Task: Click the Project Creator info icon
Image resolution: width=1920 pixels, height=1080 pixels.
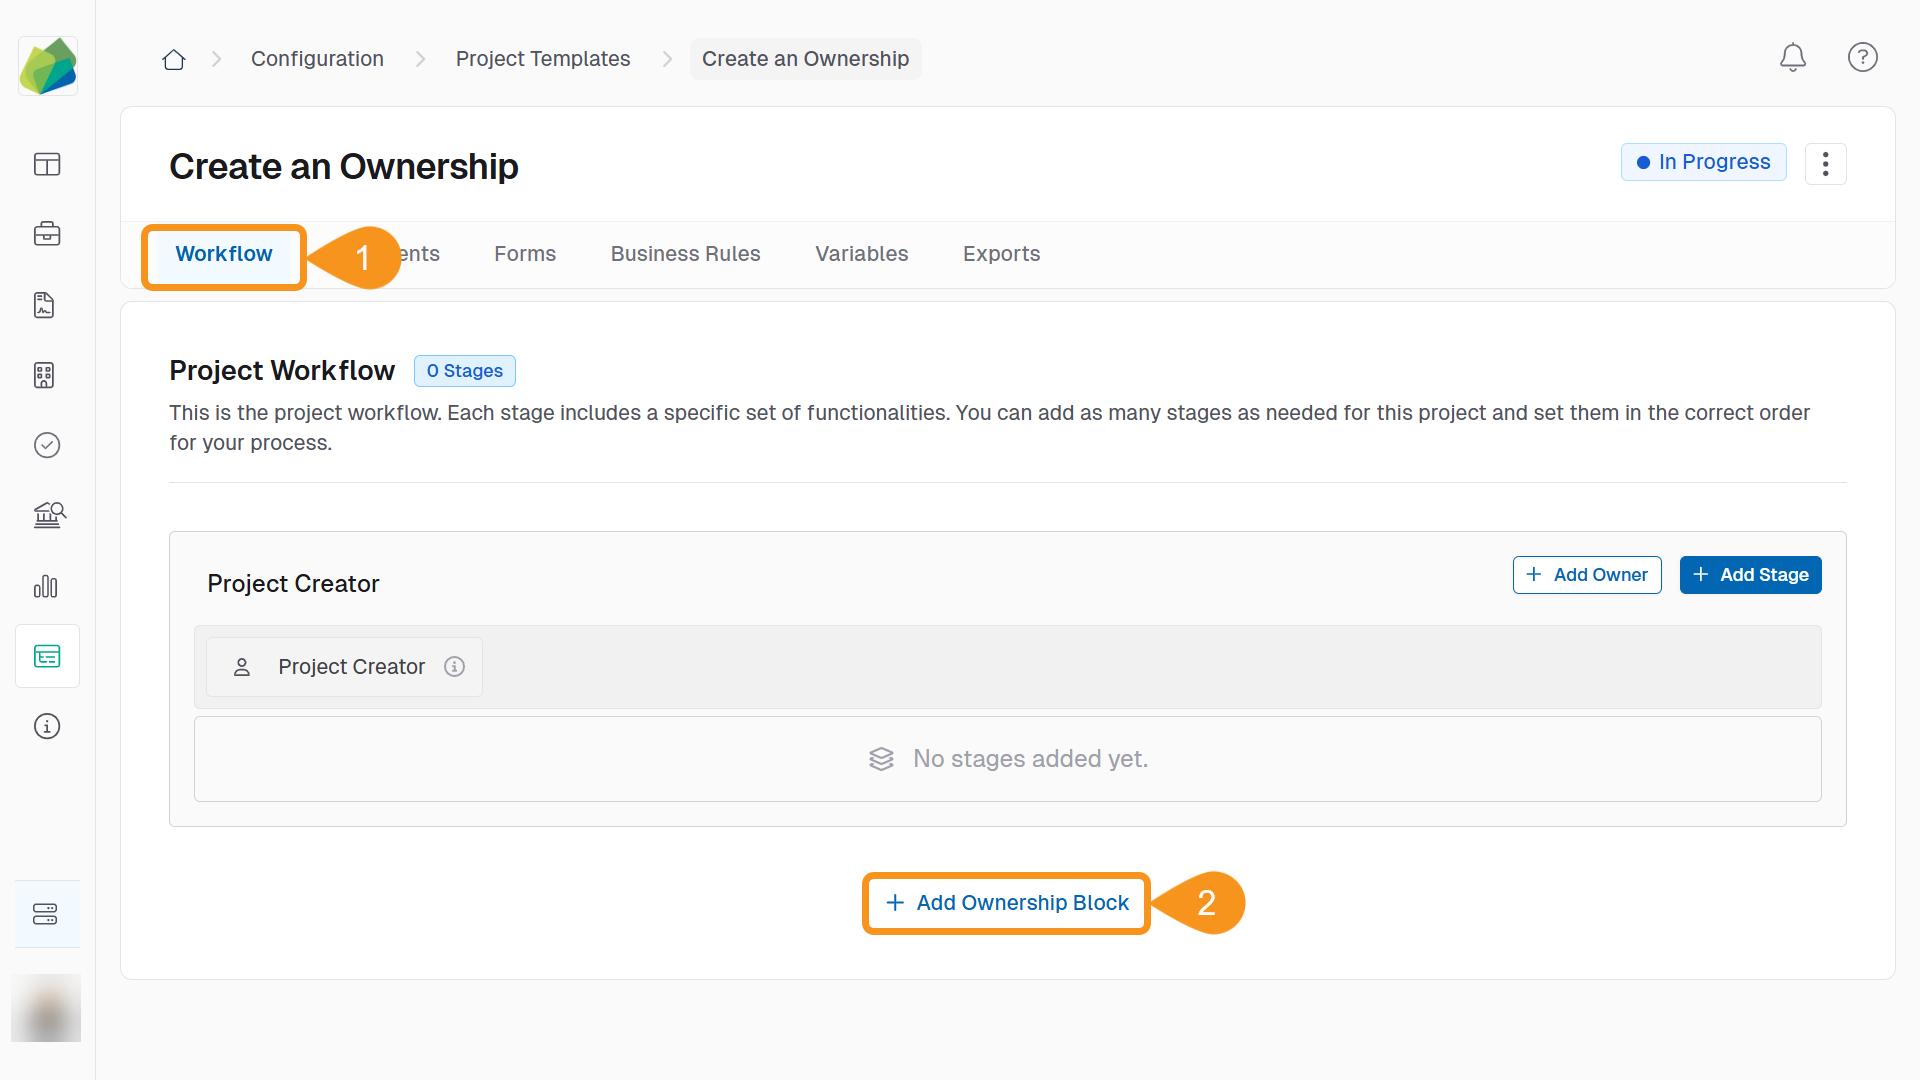Action: [454, 667]
